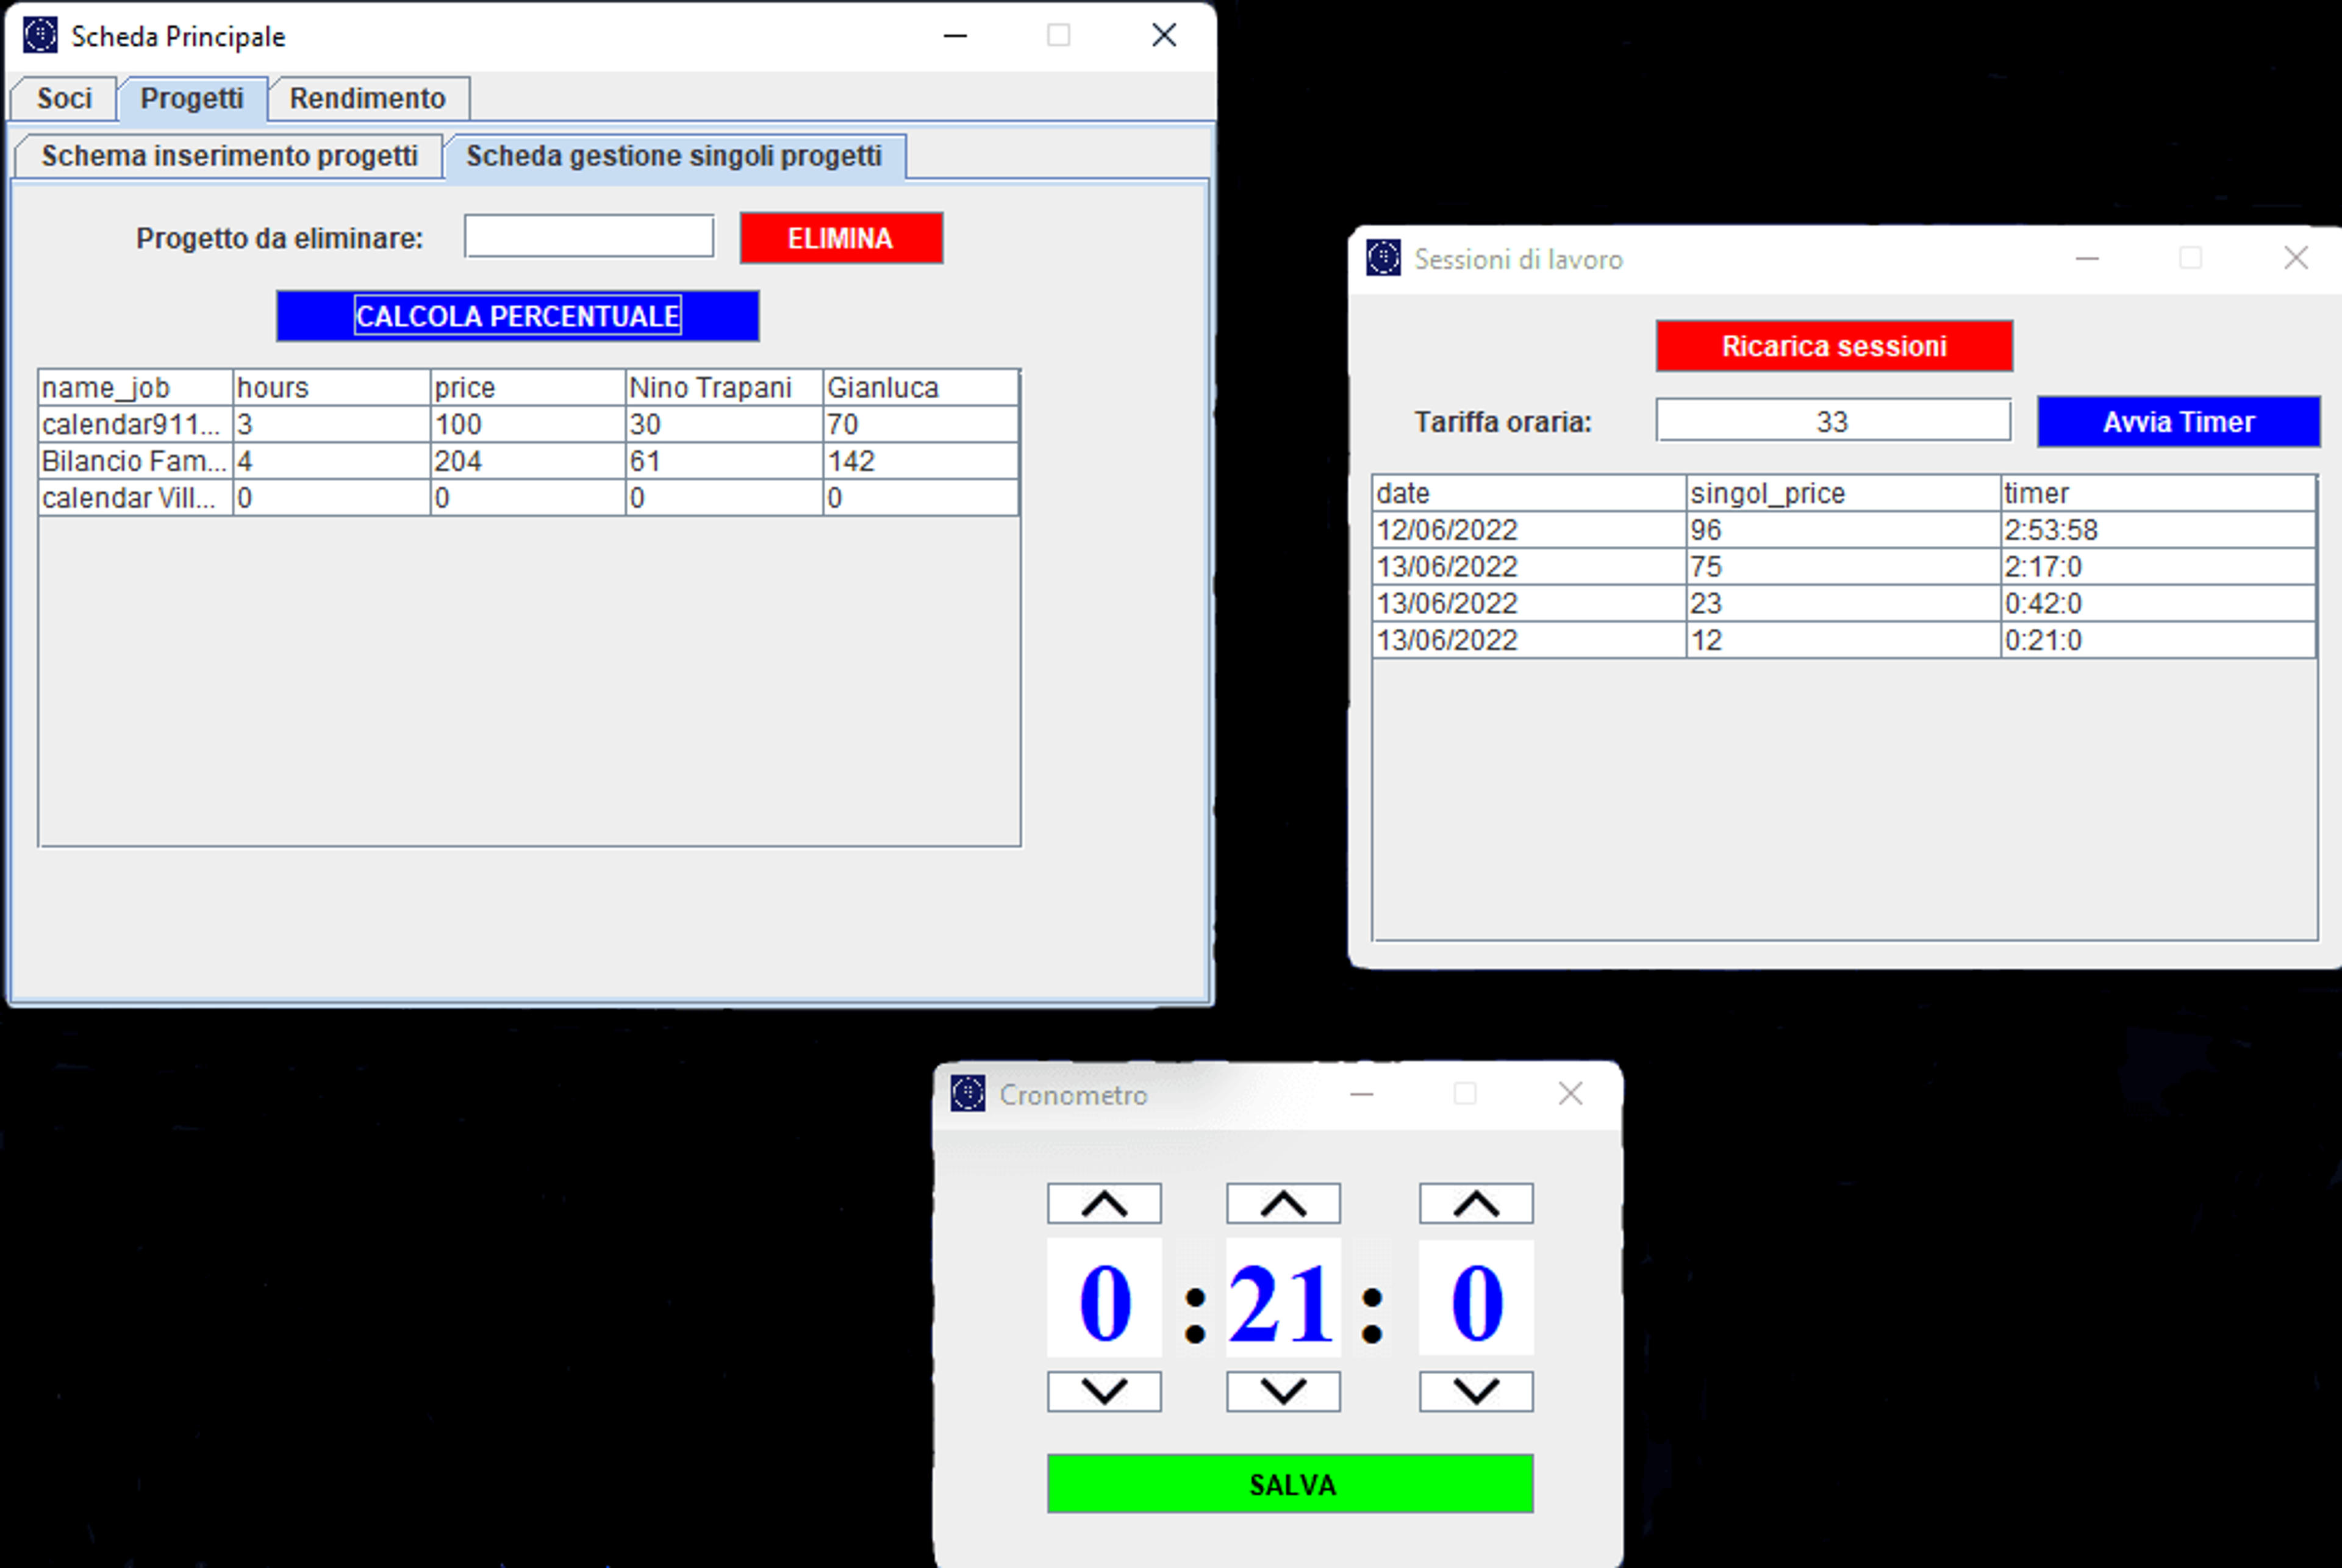Click Gianluca cell value 70
Screen dimensions: 2342x1568
tap(921, 424)
